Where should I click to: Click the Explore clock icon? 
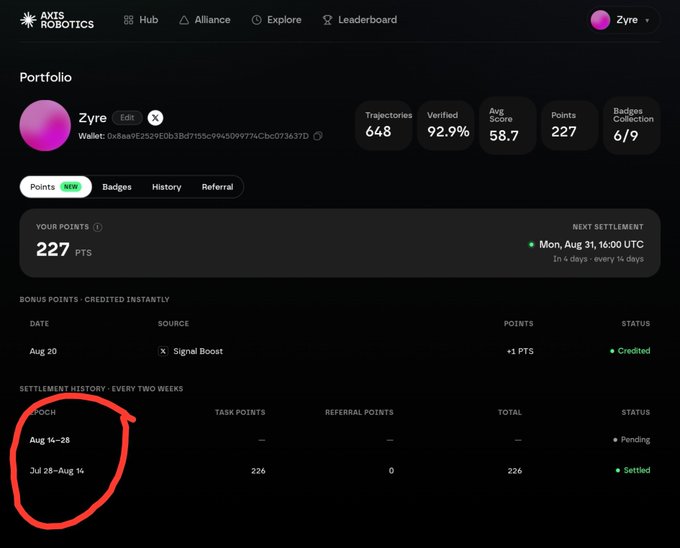(x=257, y=20)
